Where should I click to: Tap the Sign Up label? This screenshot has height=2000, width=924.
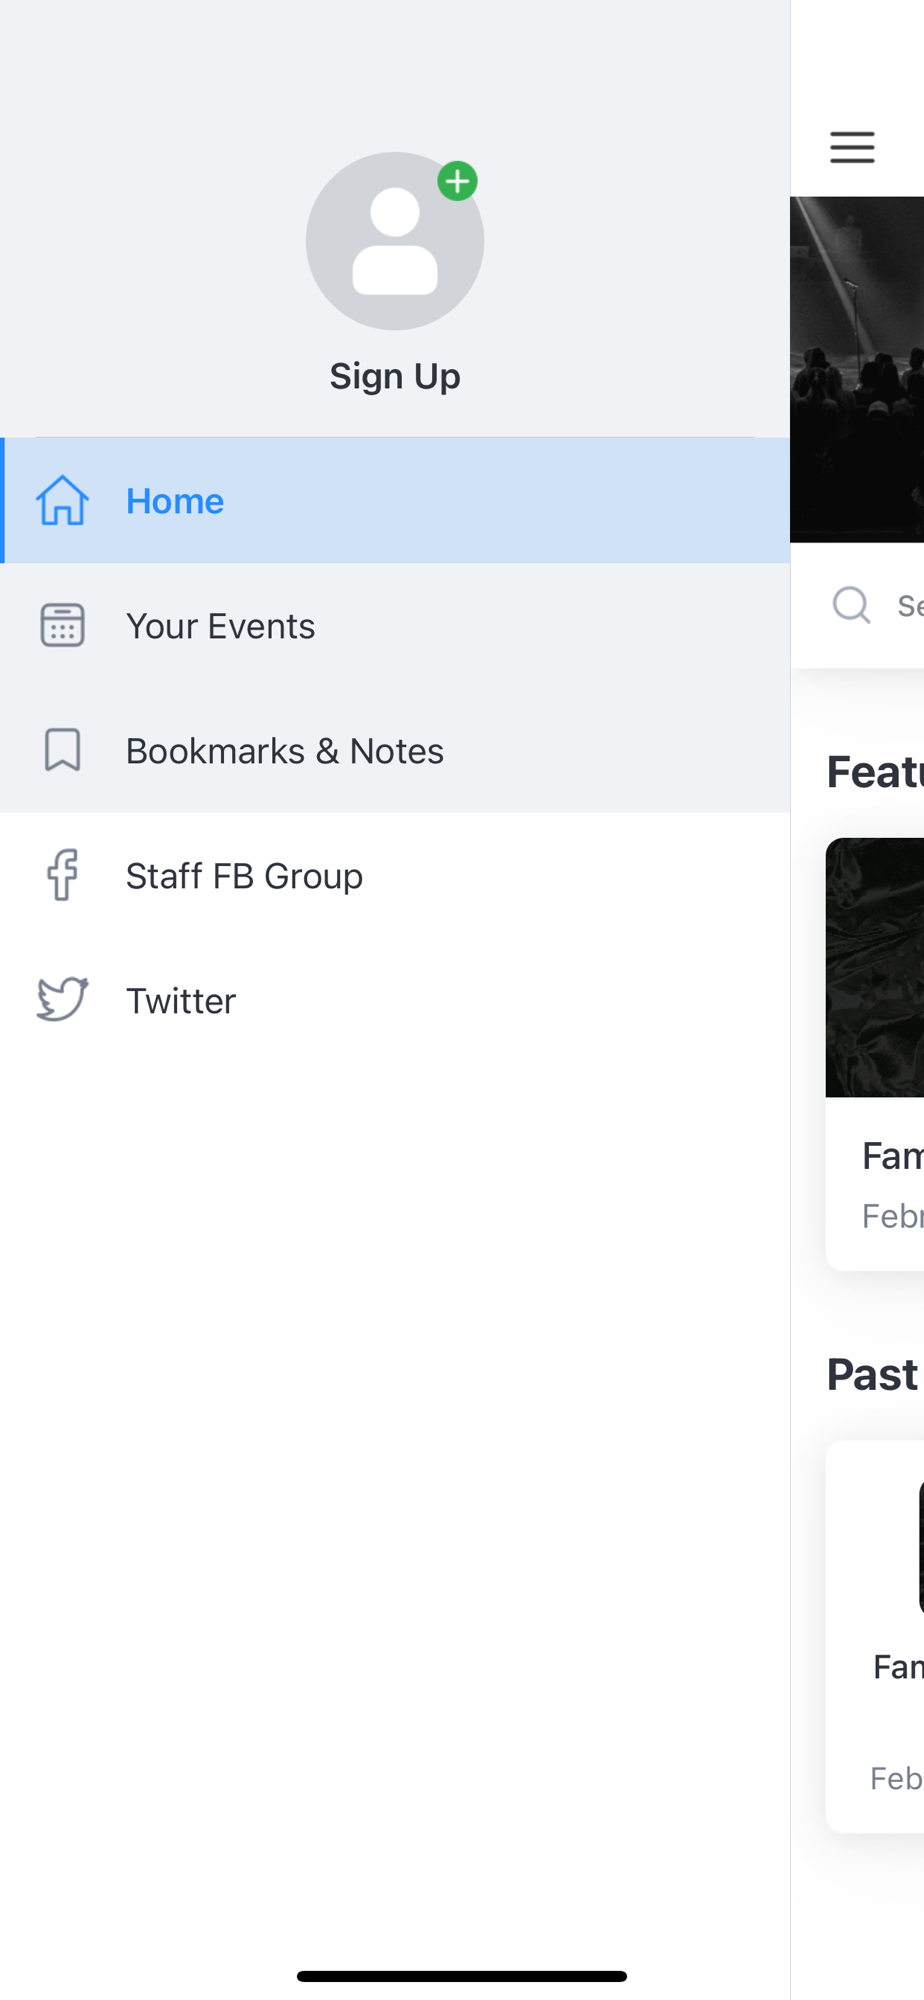click(x=395, y=376)
